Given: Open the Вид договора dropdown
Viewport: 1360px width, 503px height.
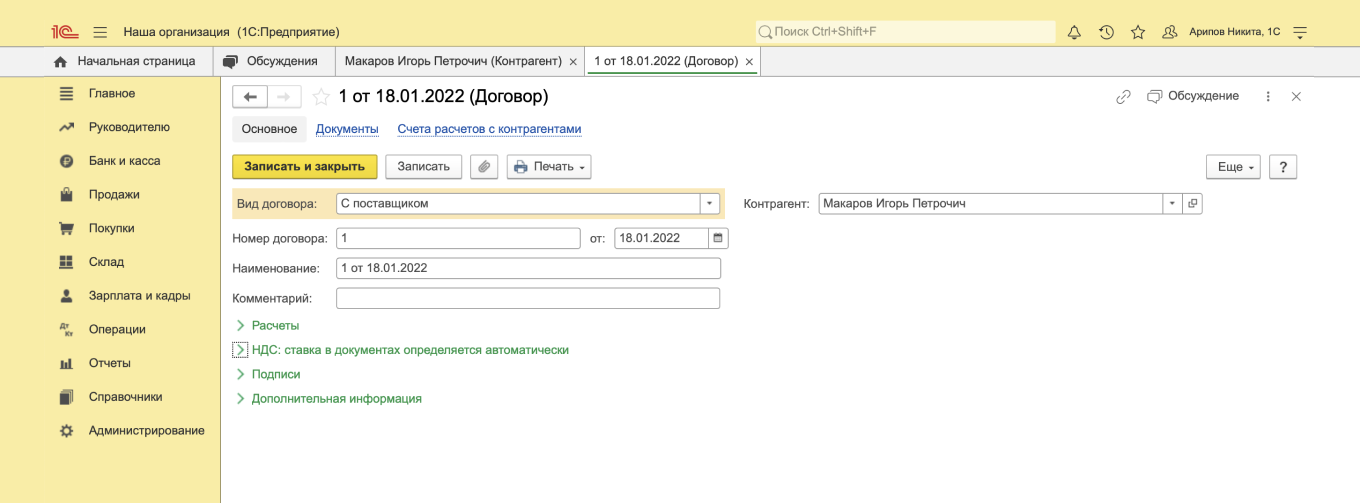Looking at the screenshot, I should coord(710,203).
